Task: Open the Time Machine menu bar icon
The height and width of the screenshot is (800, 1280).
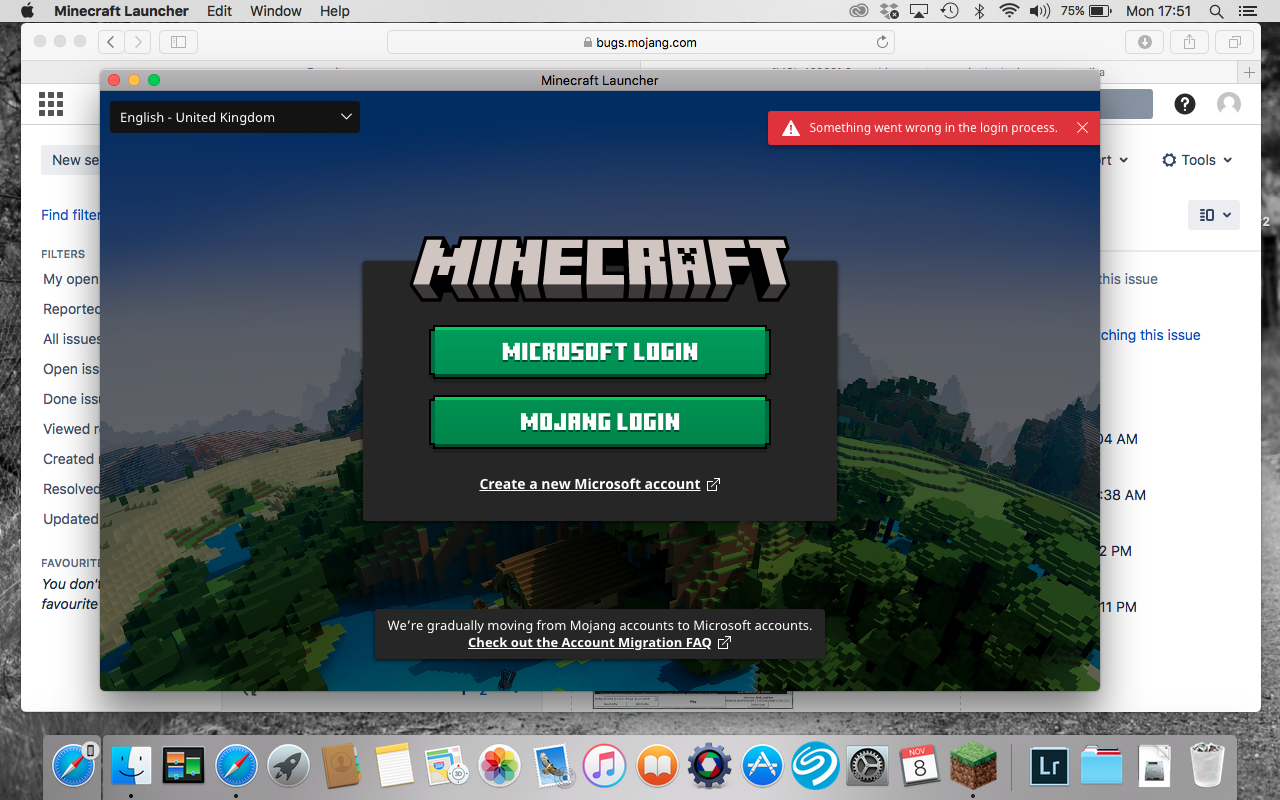Action: click(950, 11)
